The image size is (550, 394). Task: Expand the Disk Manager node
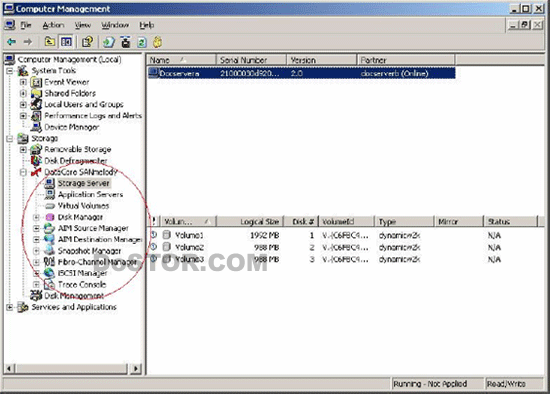tap(36, 217)
